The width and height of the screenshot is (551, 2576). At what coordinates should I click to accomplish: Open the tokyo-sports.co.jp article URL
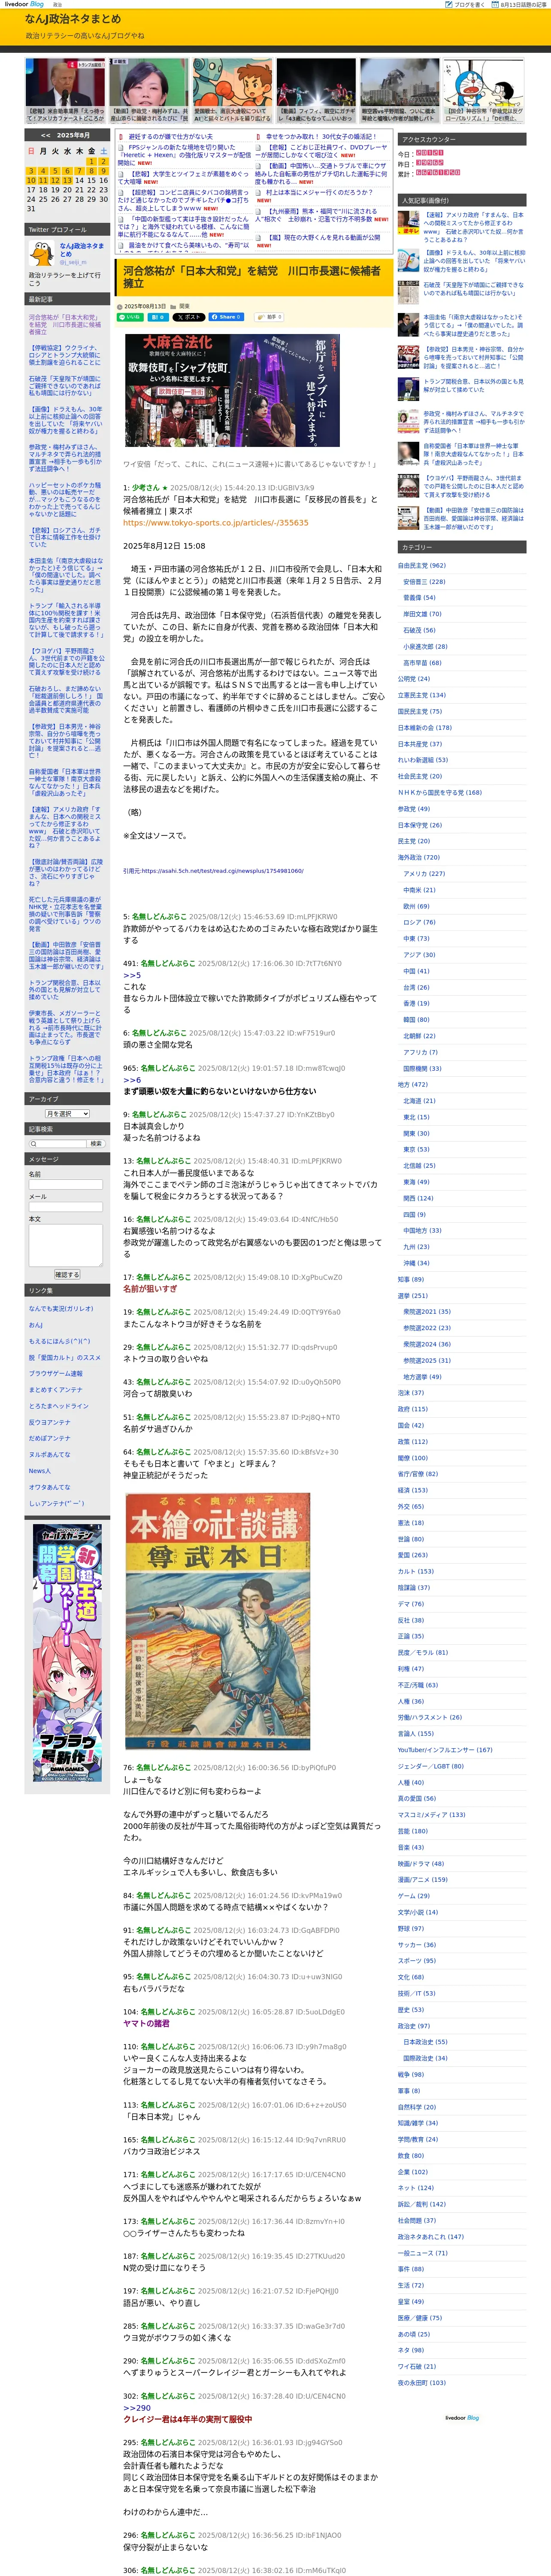(216, 523)
